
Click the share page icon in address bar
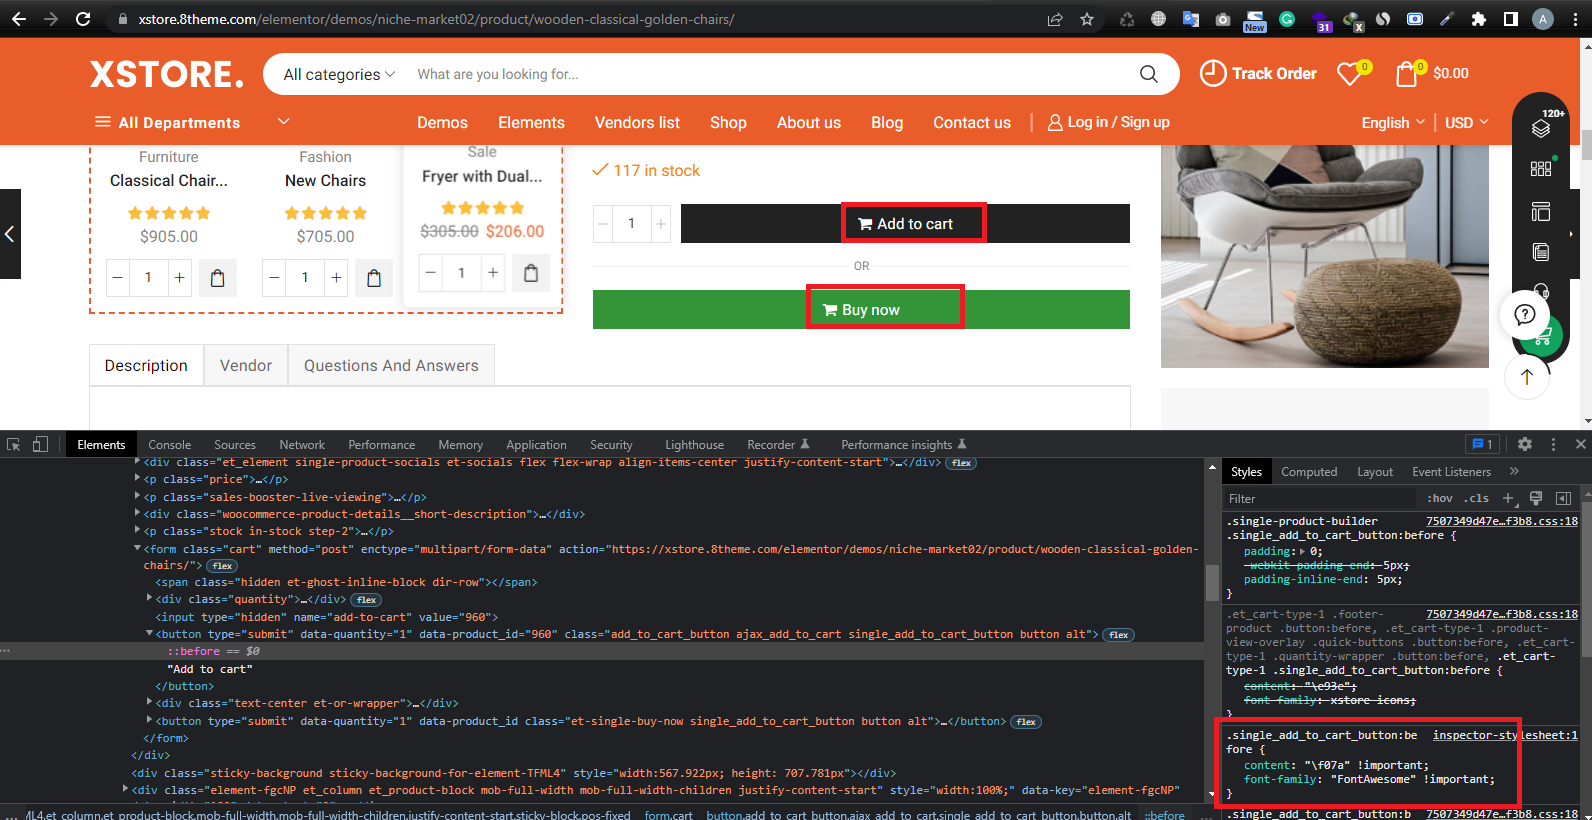coord(1055,19)
